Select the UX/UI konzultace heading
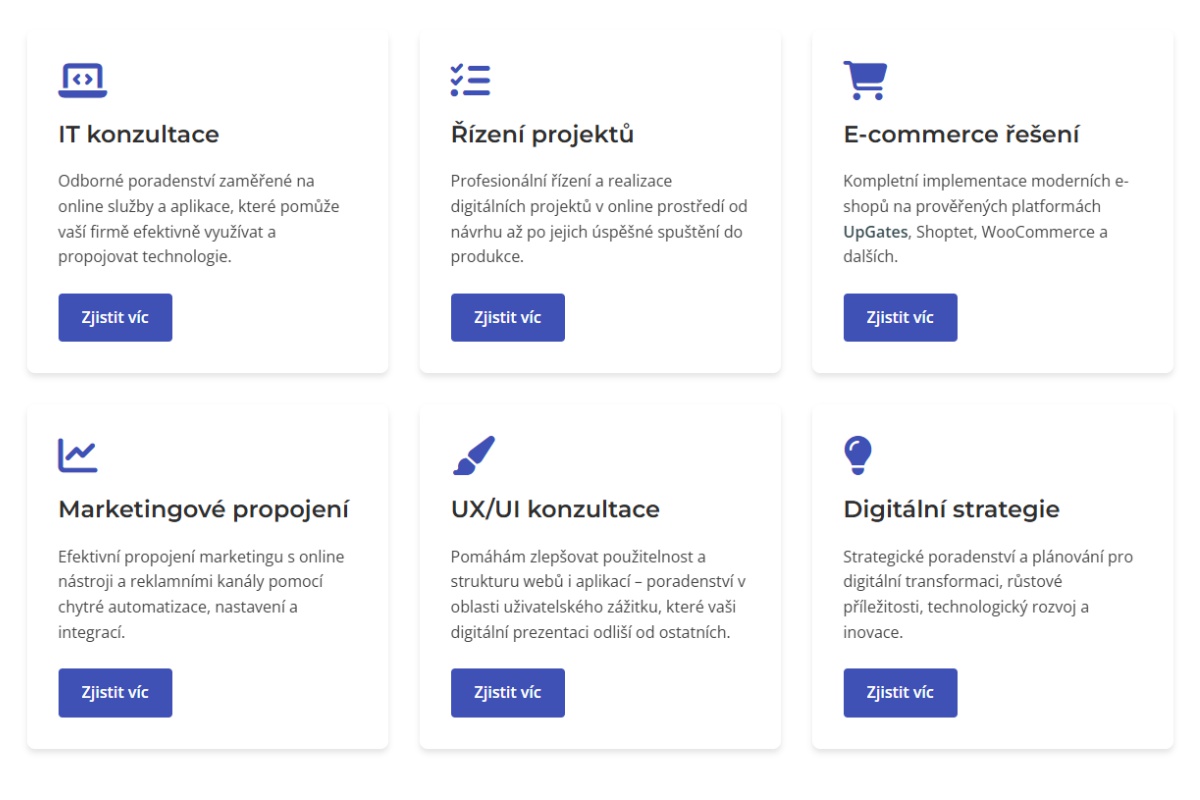The width and height of the screenshot is (1200, 800). [x=555, y=509]
